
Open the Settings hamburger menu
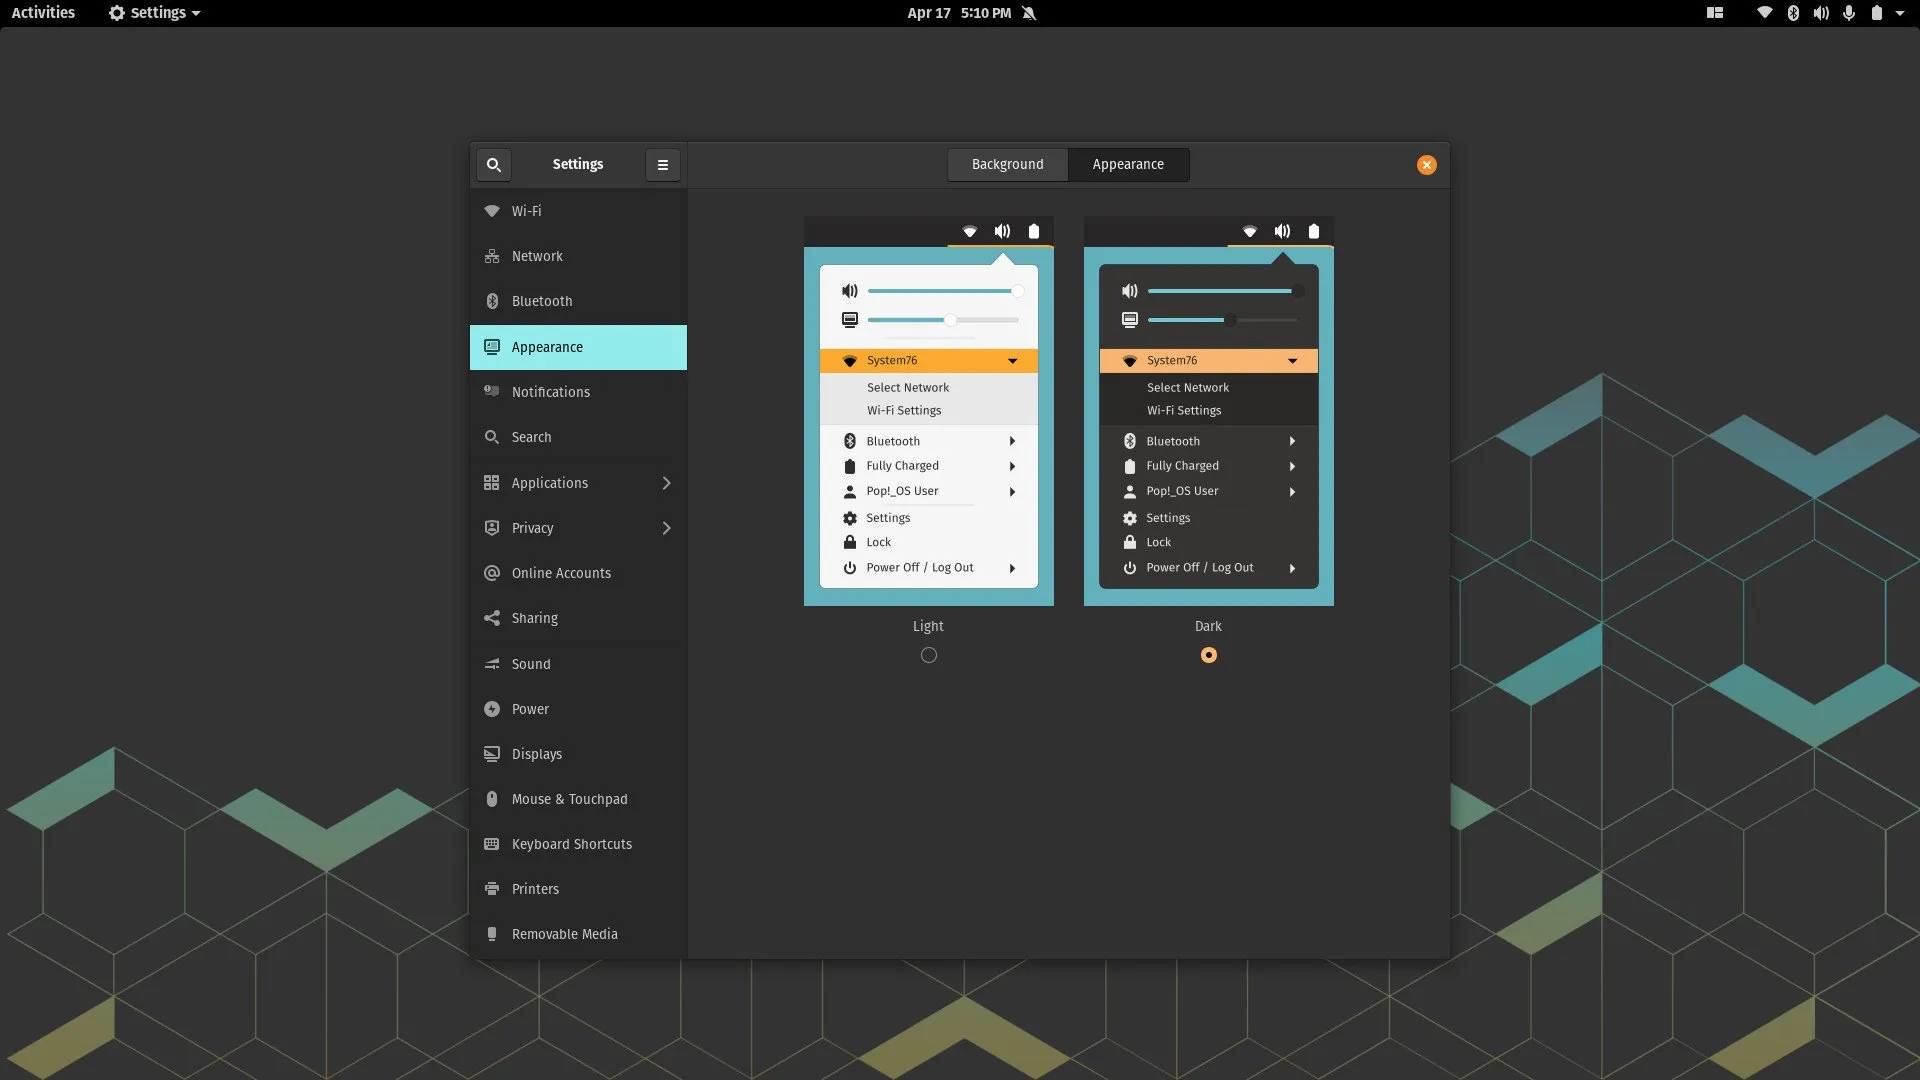[x=662, y=165]
